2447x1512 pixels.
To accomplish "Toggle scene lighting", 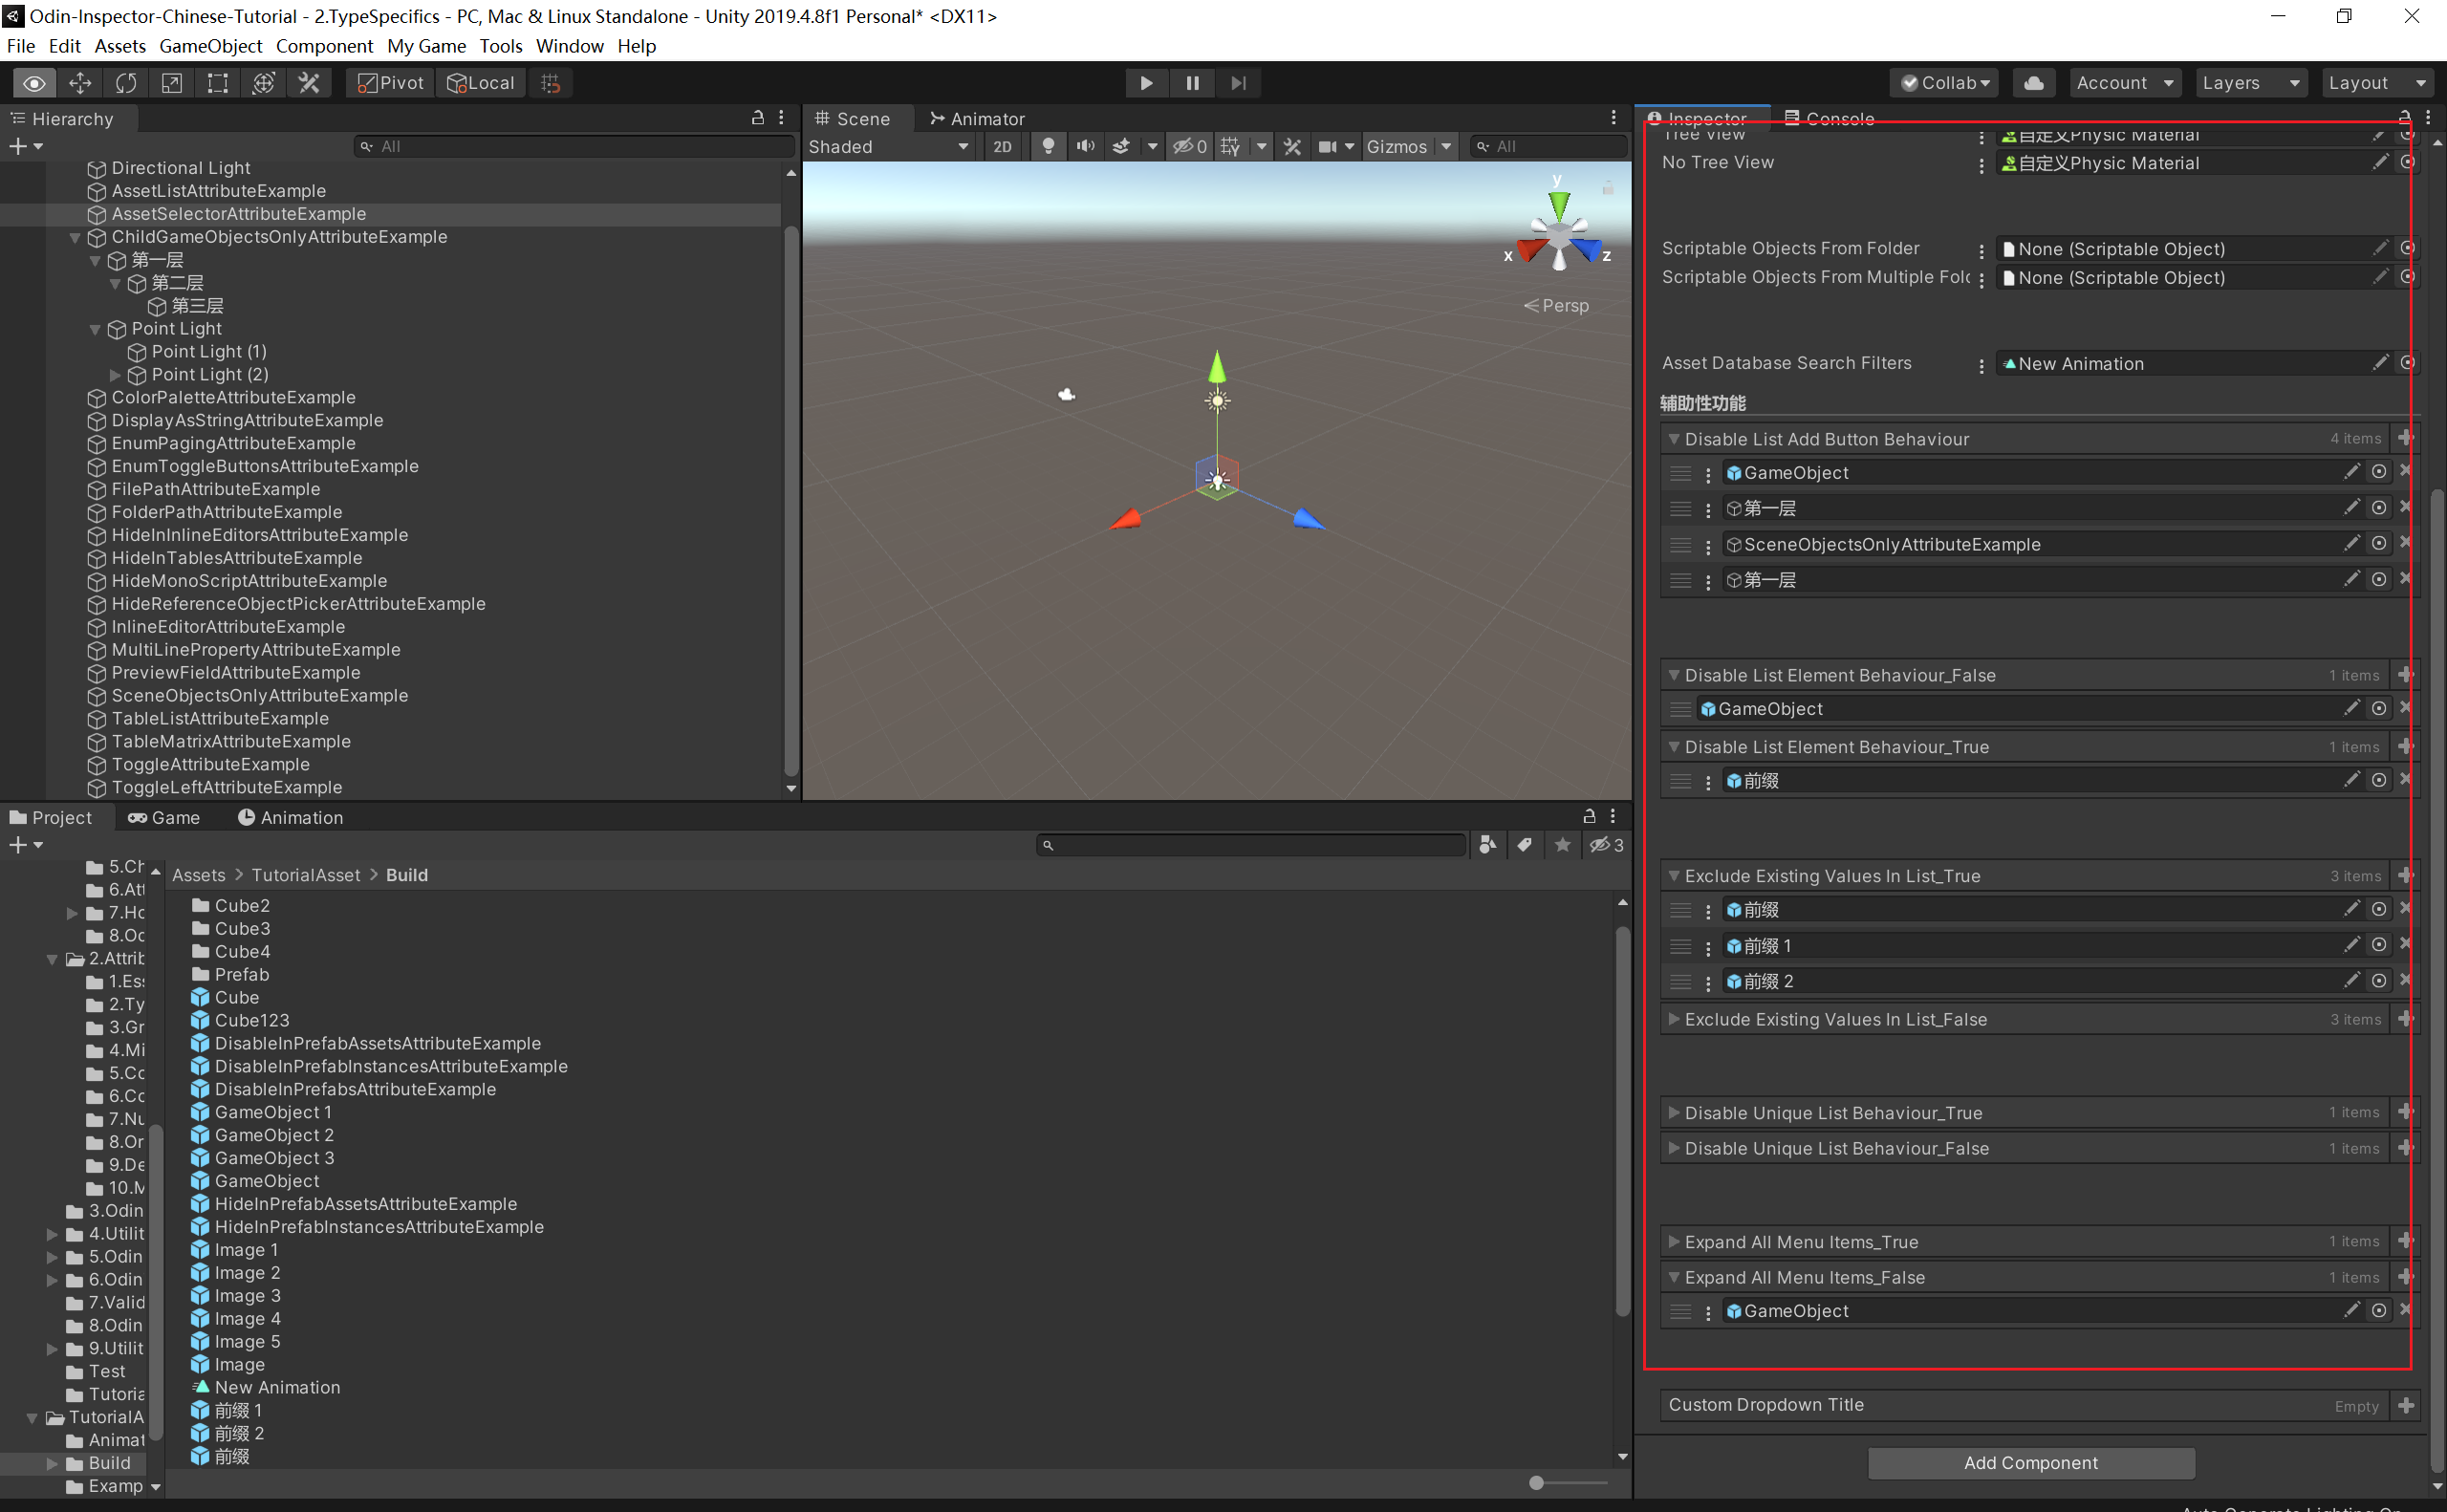I will pos(1048,147).
